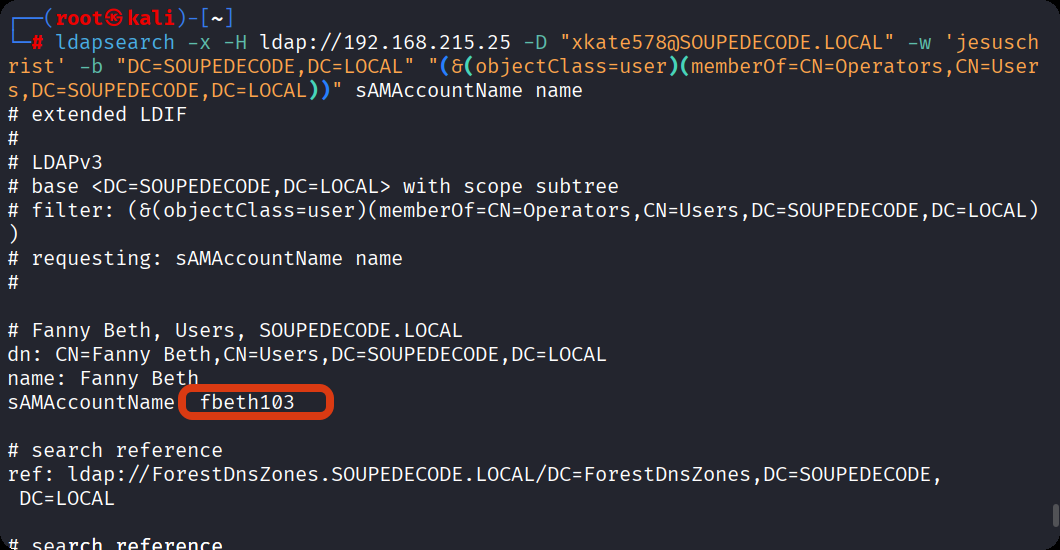The image size is (1060, 550).
Task: Click the vertical scrollbar thumb at right edge
Action: click(1054, 516)
